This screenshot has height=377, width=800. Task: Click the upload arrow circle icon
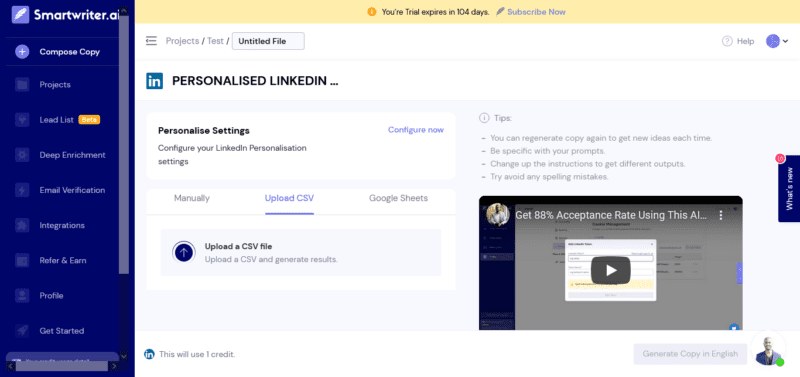click(184, 252)
